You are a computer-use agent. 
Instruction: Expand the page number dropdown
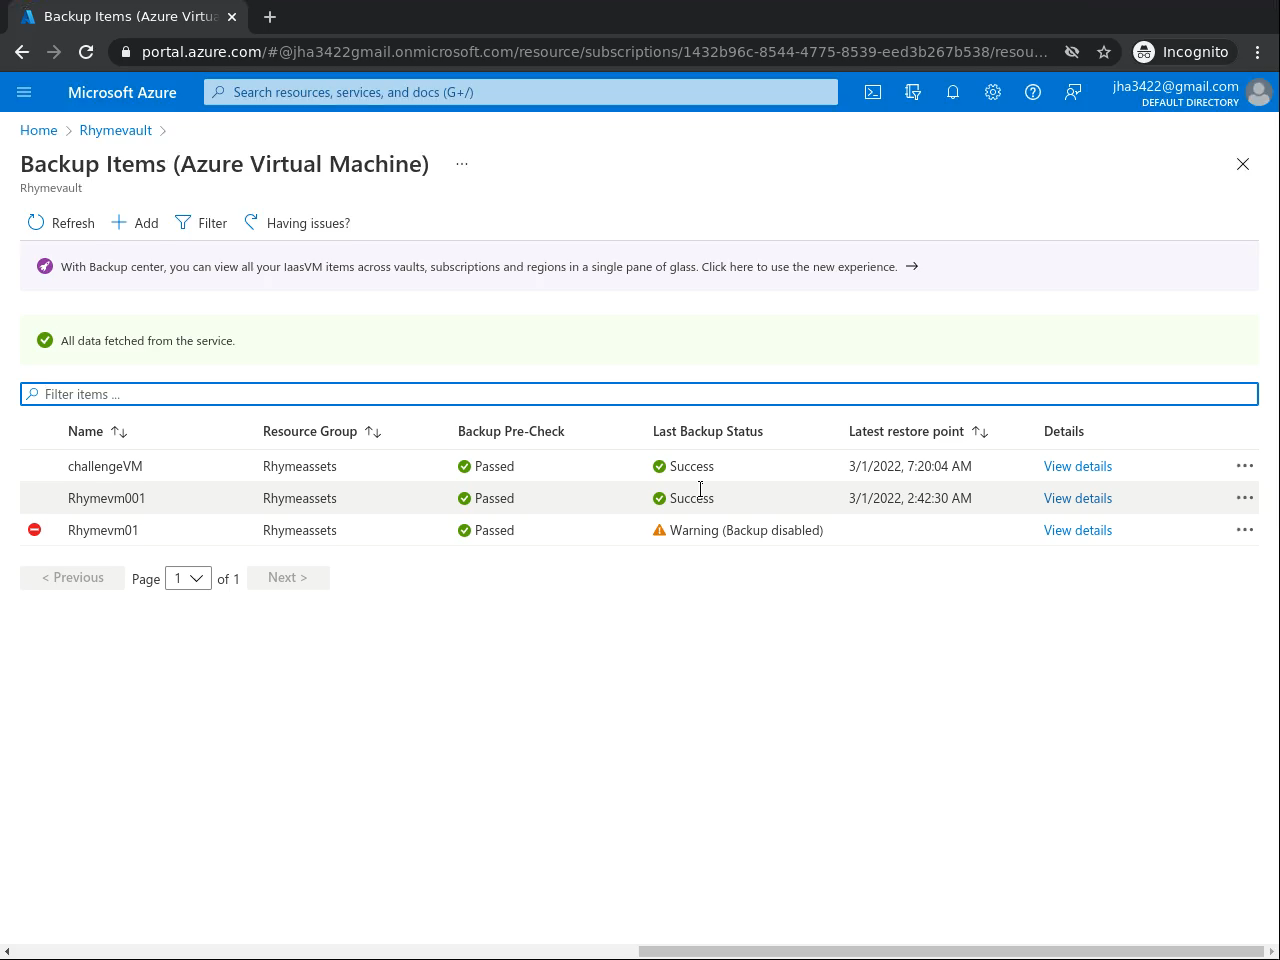188,578
